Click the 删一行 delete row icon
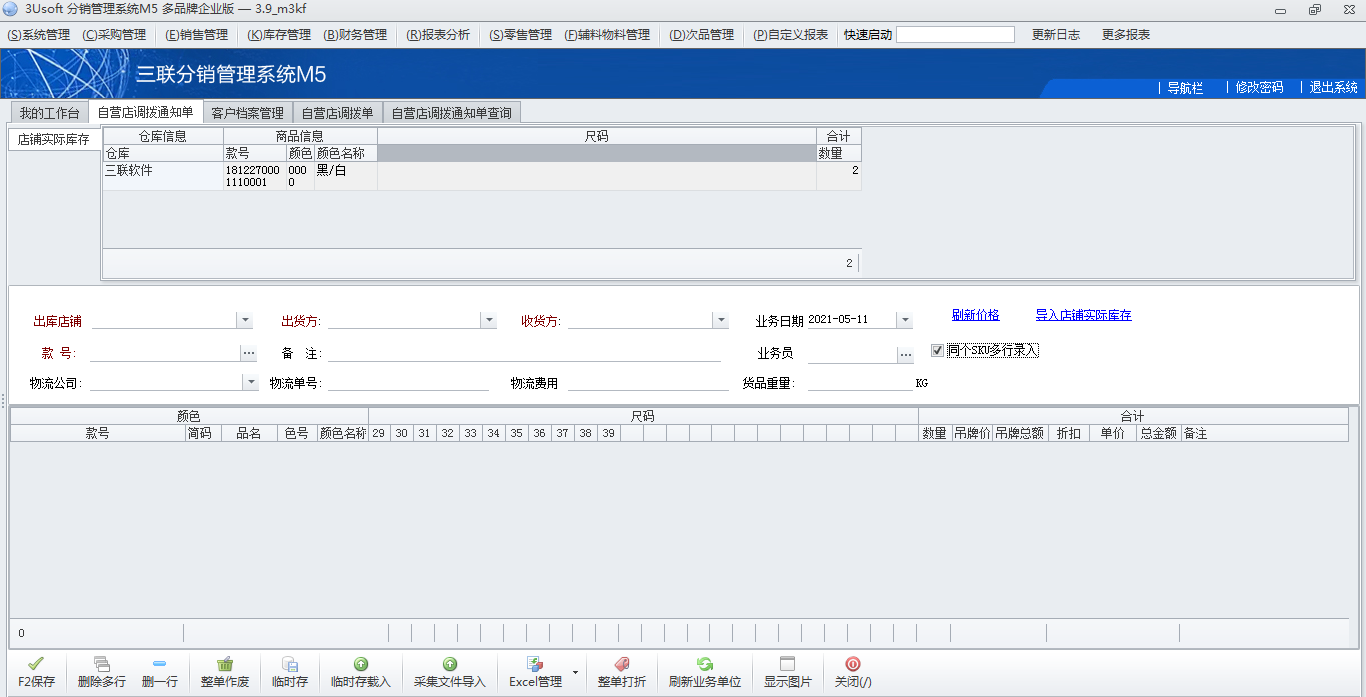Screen dimensions: 1366x697 [160, 664]
